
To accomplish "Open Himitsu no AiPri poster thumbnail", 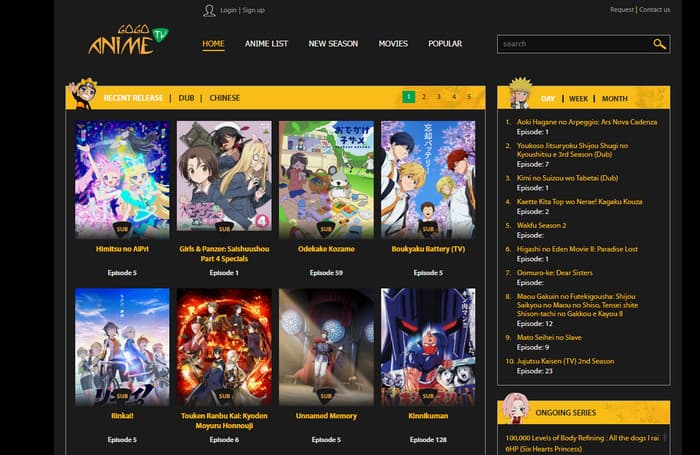I will pyautogui.click(x=122, y=180).
